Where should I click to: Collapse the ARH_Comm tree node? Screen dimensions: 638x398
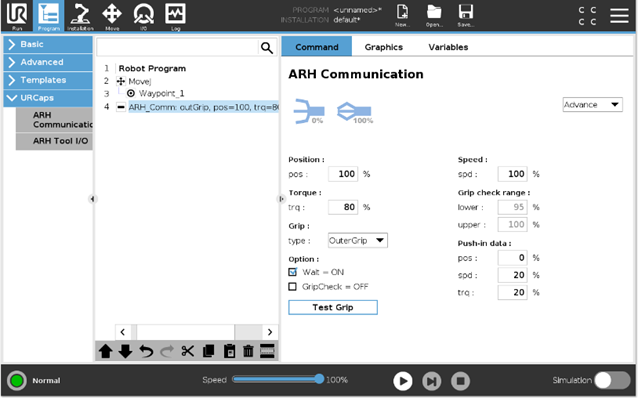tap(121, 107)
